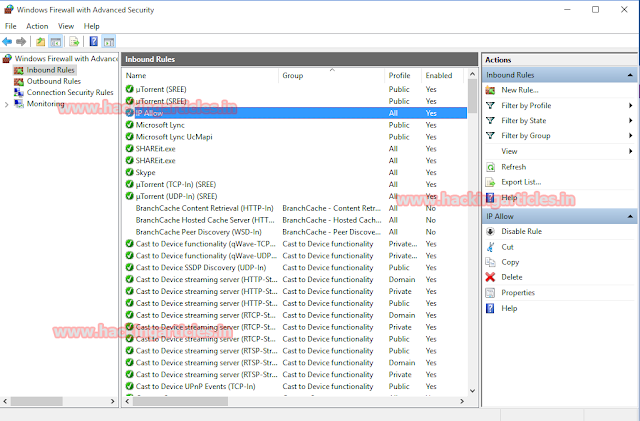
Task: Expand the Monitoring tree node
Action: 6,105
